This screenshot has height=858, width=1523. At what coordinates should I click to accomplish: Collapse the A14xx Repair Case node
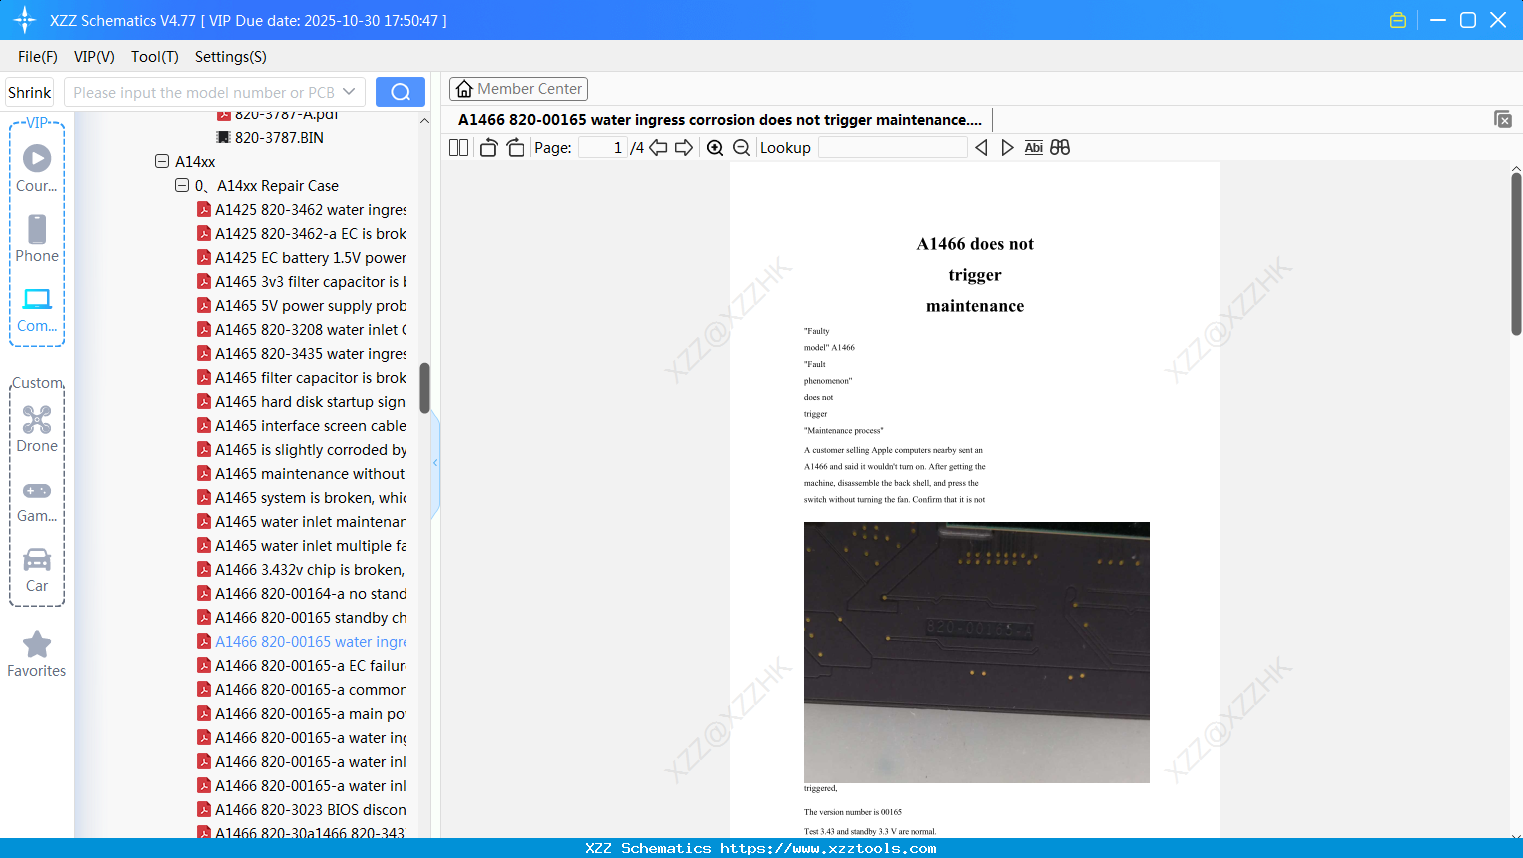[x=182, y=185]
